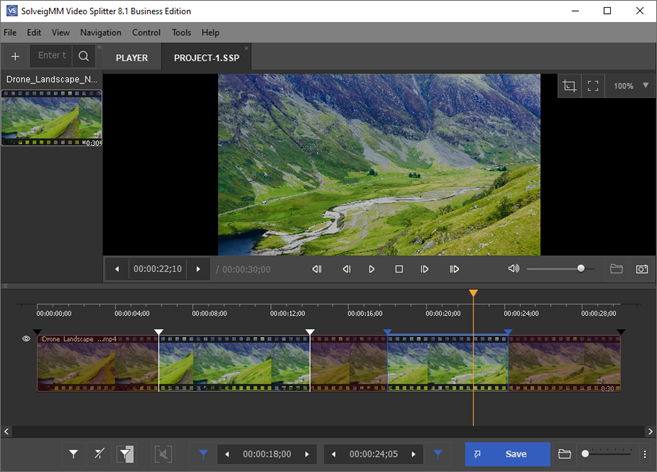Select the blue-highlighted timeline segment
The image size is (657, 472).
pos(447,363)
